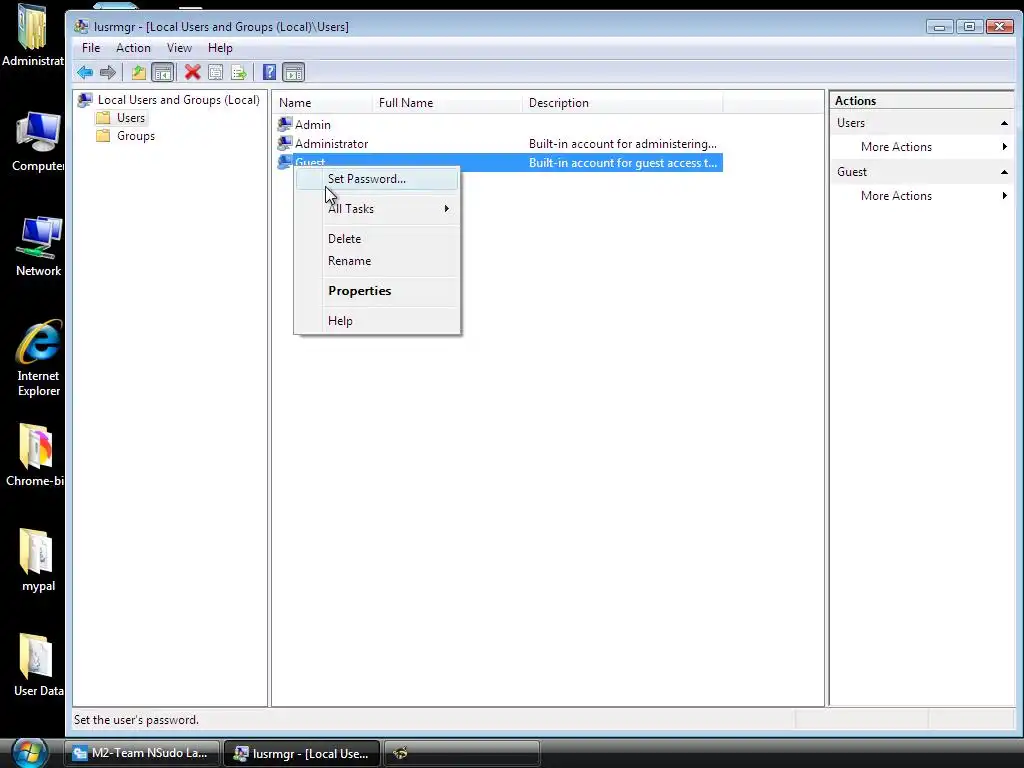Viewport: 1024px width, 768px height.
Task: Click the lusrmgr window title bar icon
Action: [x=81, y=27]
